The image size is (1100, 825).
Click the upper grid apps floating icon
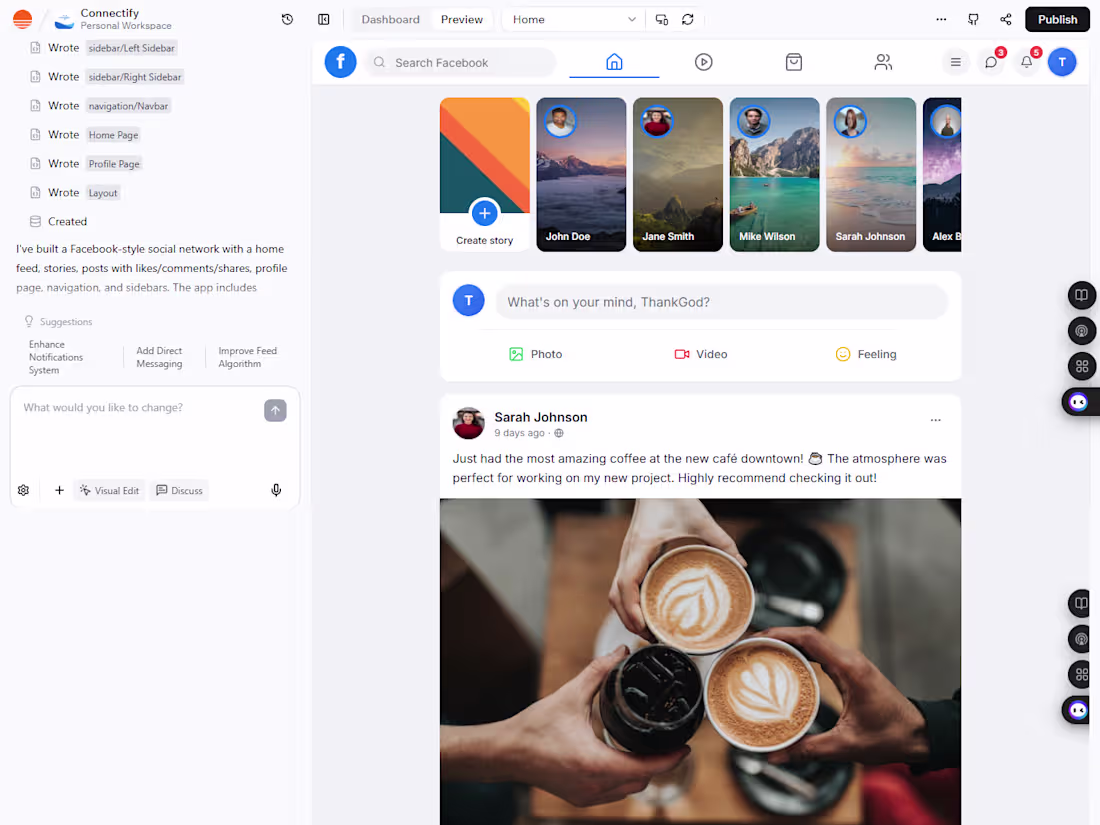click(1081, 366)
